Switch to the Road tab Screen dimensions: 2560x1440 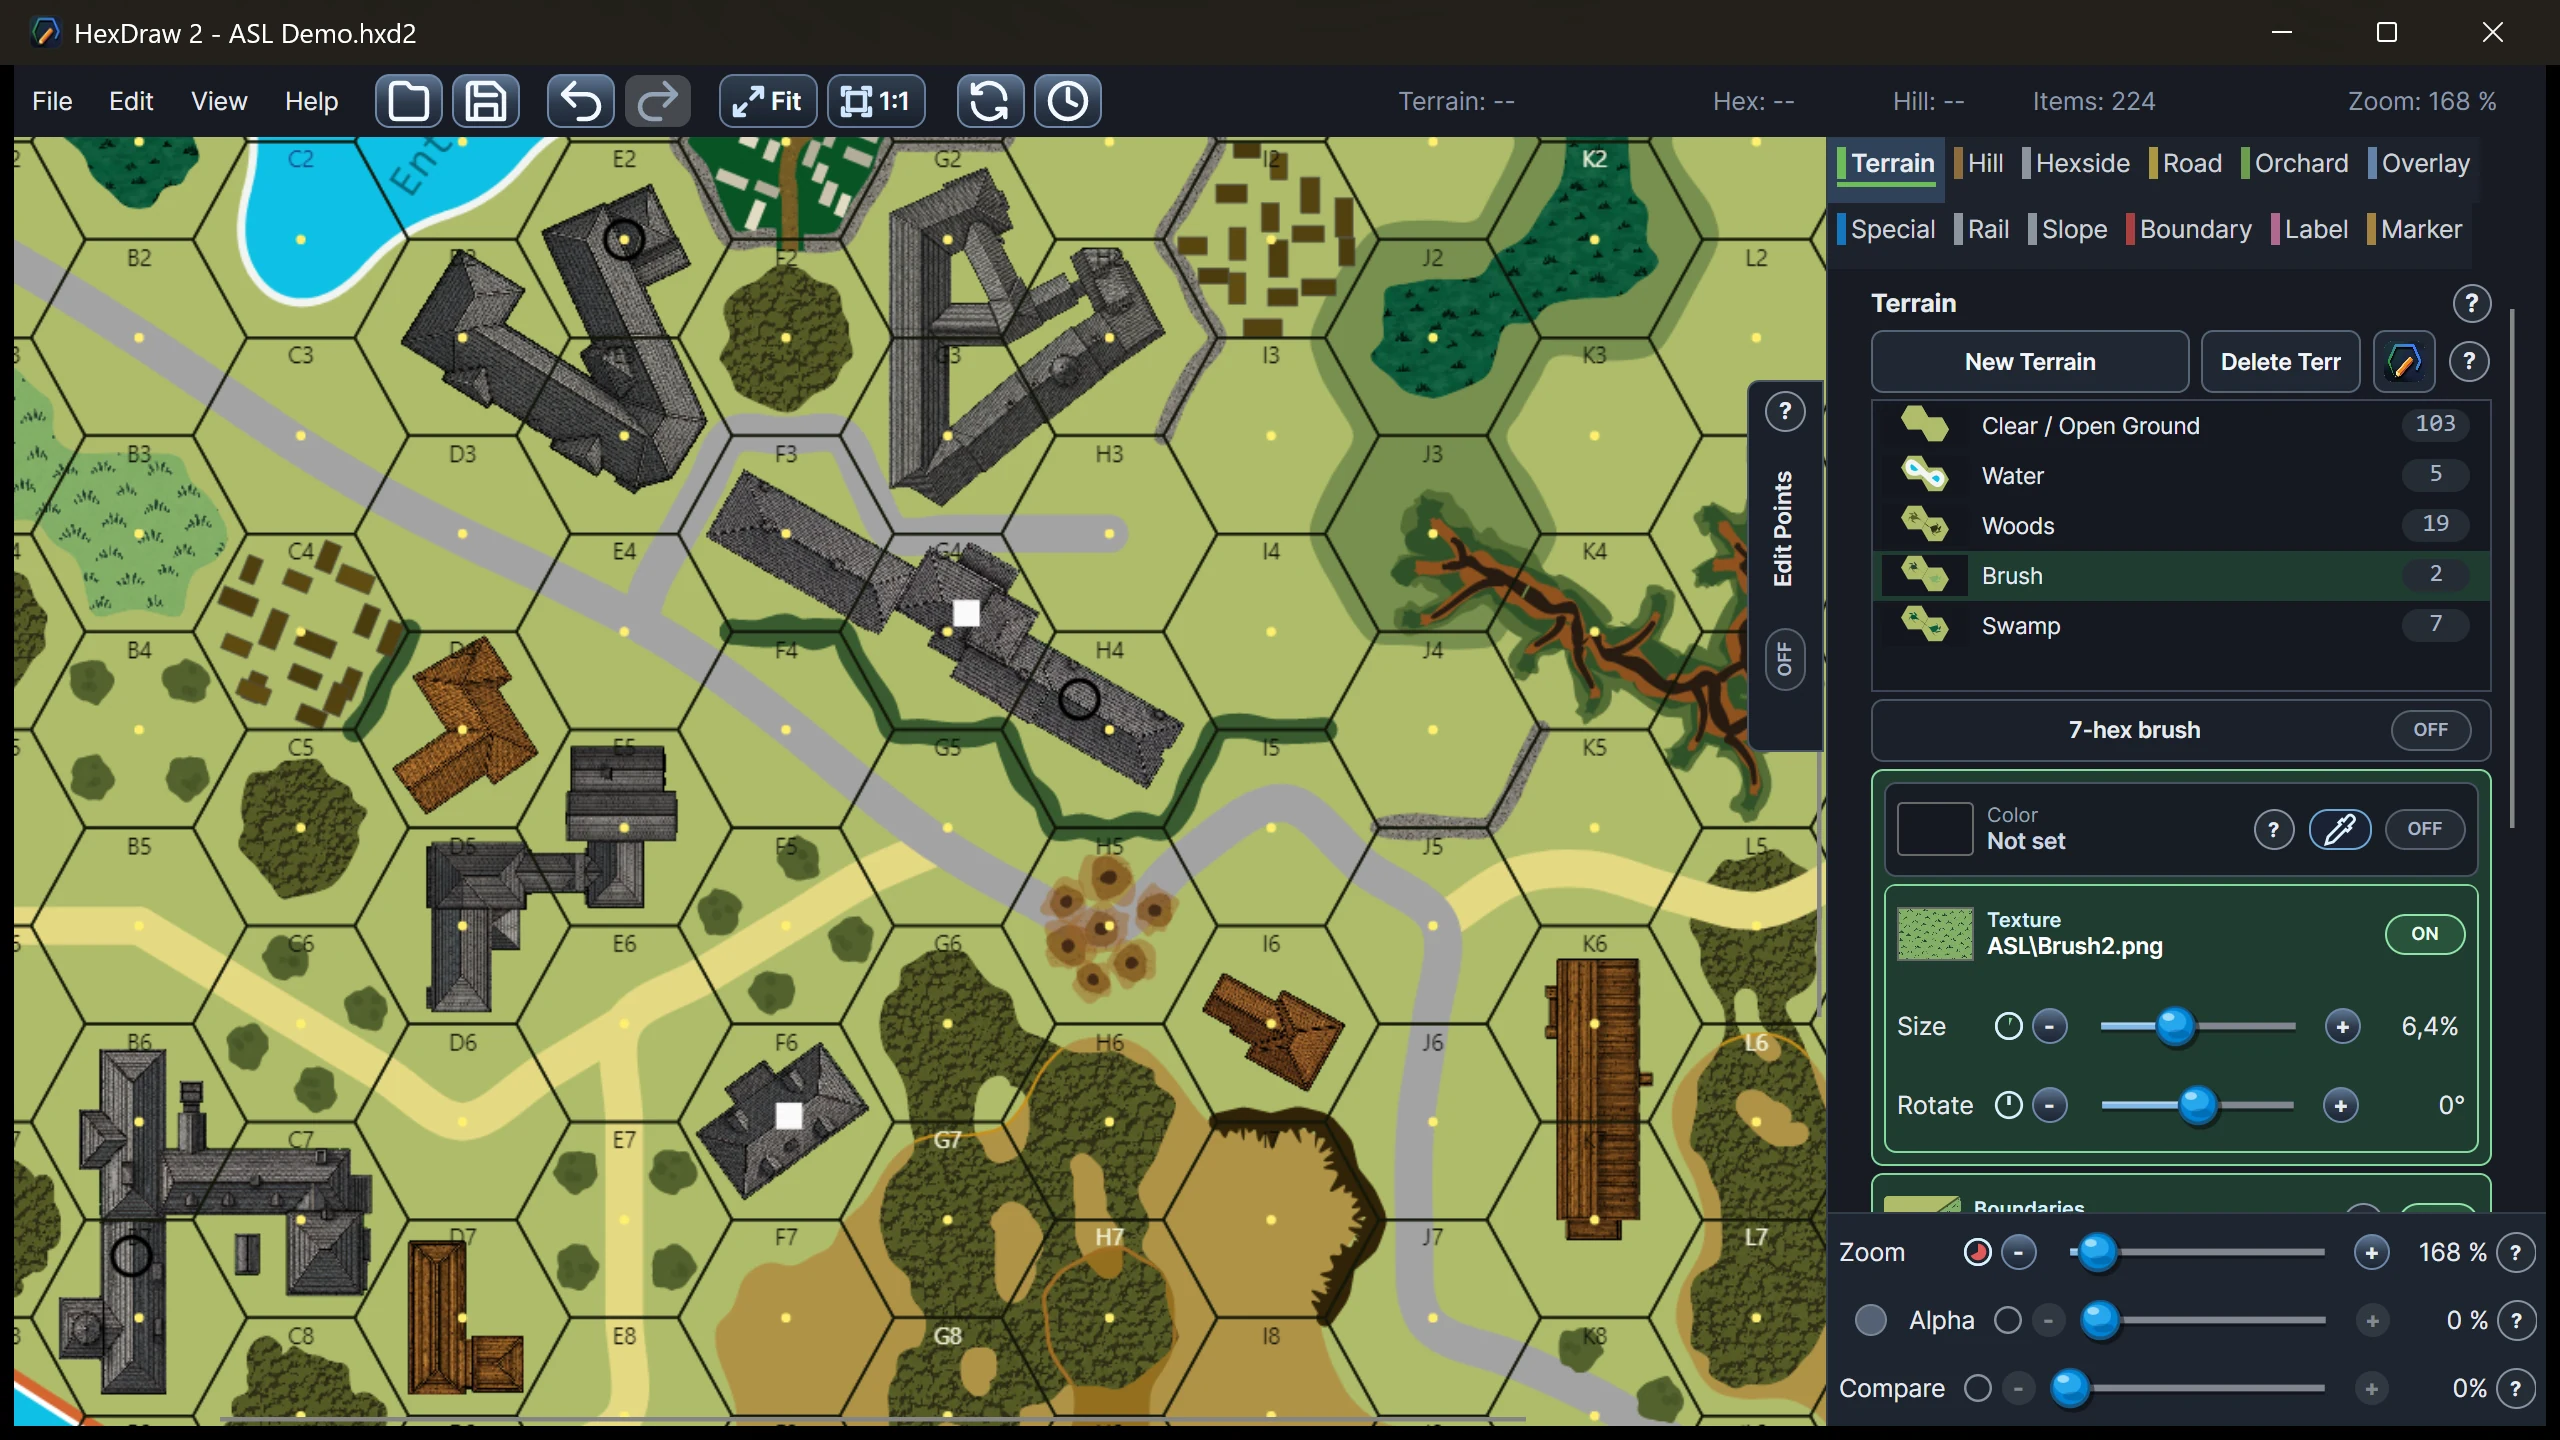(2186, 163)
